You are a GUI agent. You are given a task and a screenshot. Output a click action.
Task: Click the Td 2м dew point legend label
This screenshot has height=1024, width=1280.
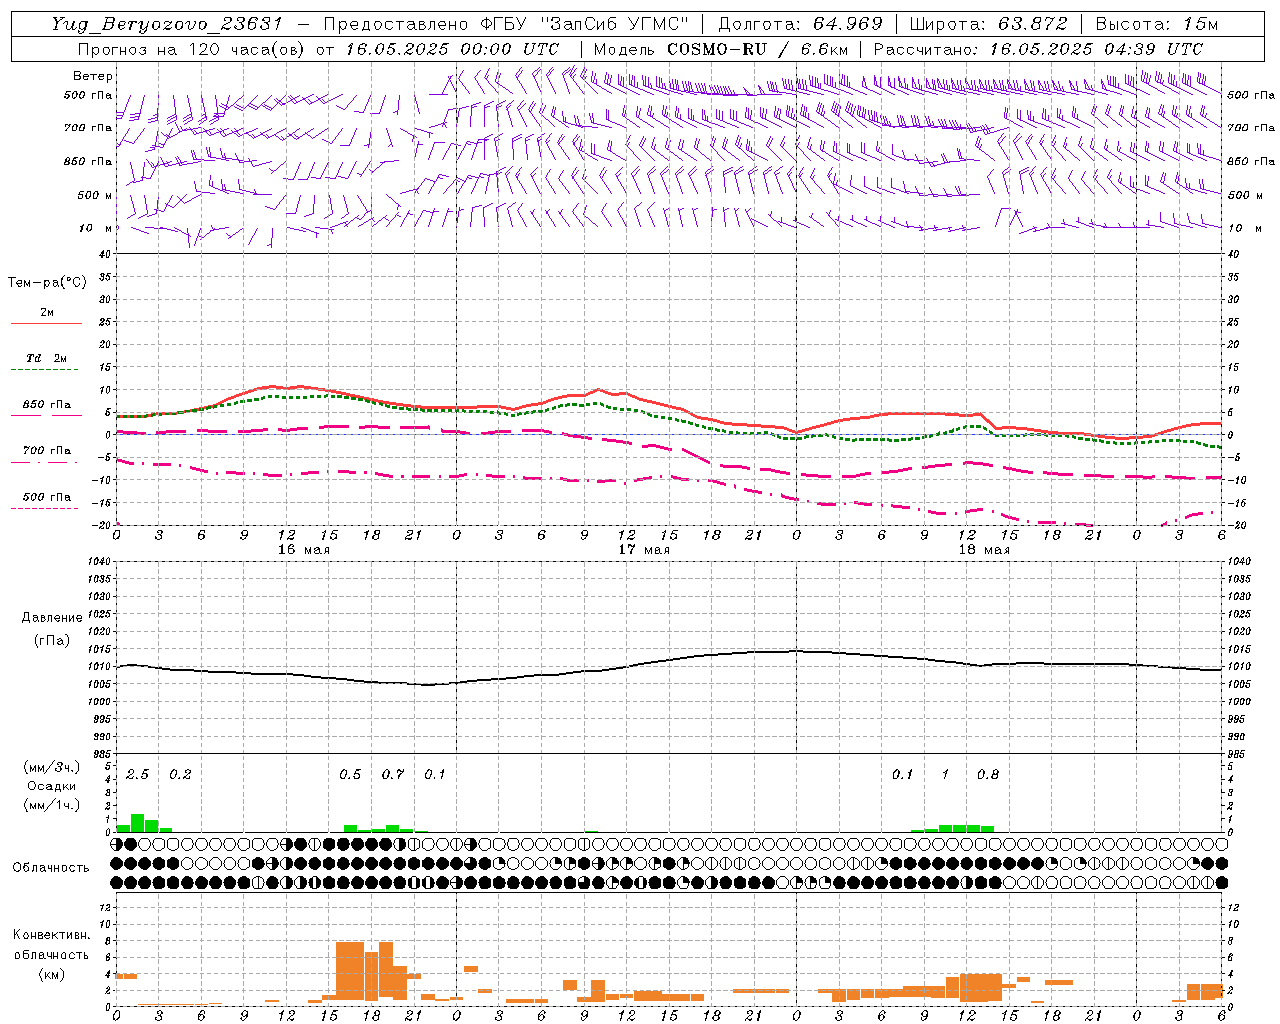[47, 358]
